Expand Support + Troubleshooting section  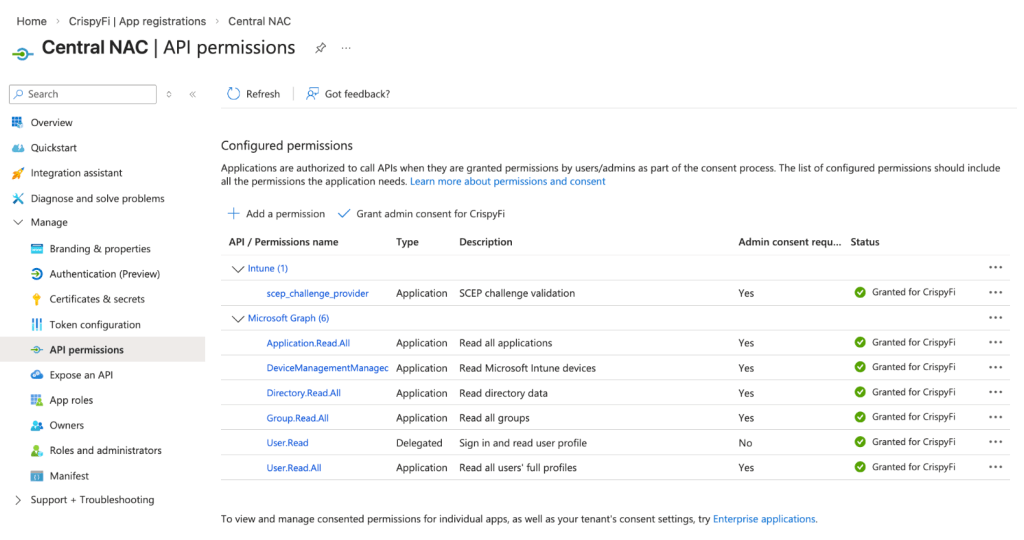[18, 500]
